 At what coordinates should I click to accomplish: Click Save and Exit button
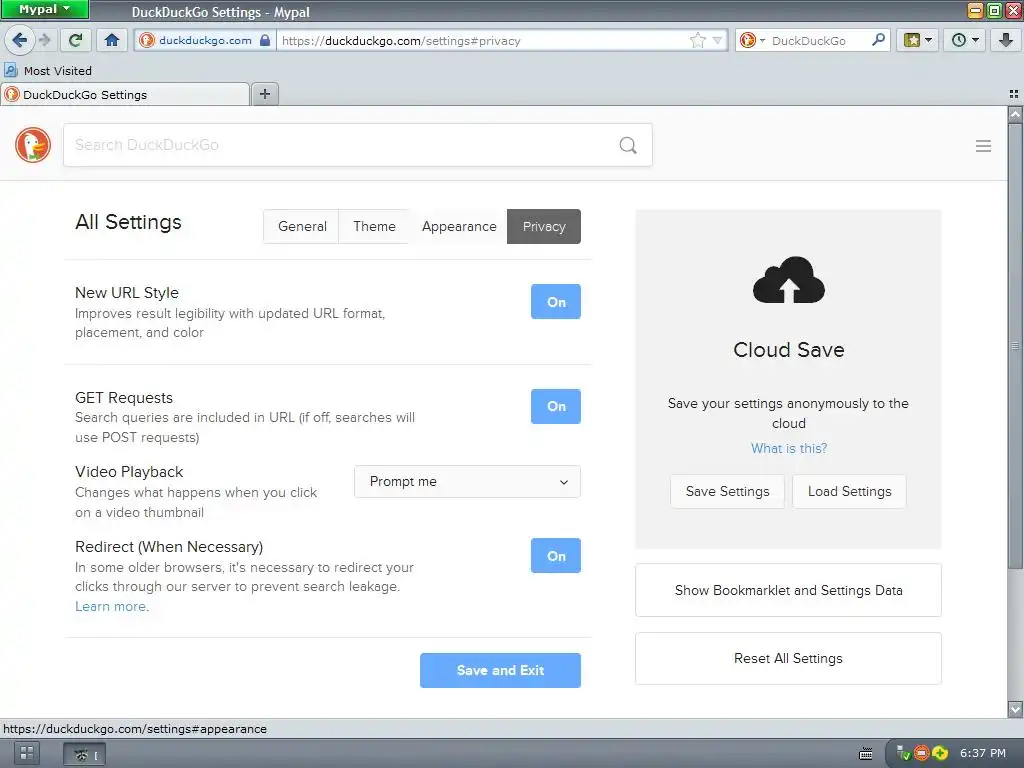[500, 670]
